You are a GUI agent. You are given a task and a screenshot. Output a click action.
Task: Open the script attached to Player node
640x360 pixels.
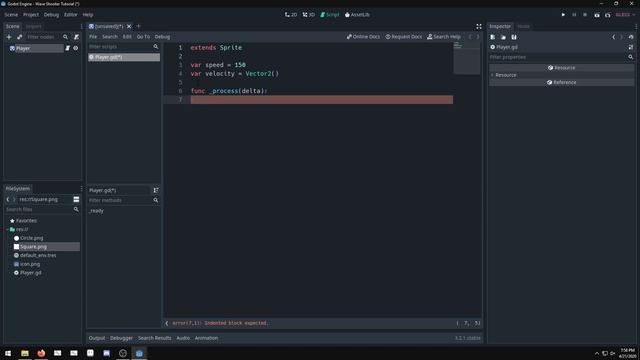tap(68, 48)
